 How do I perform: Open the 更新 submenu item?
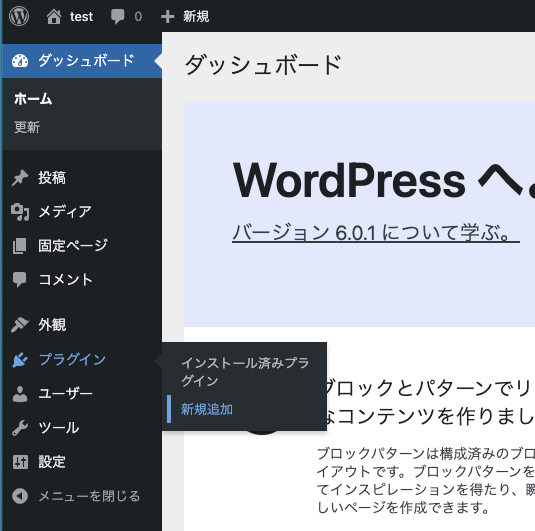[x=27, y=127]
